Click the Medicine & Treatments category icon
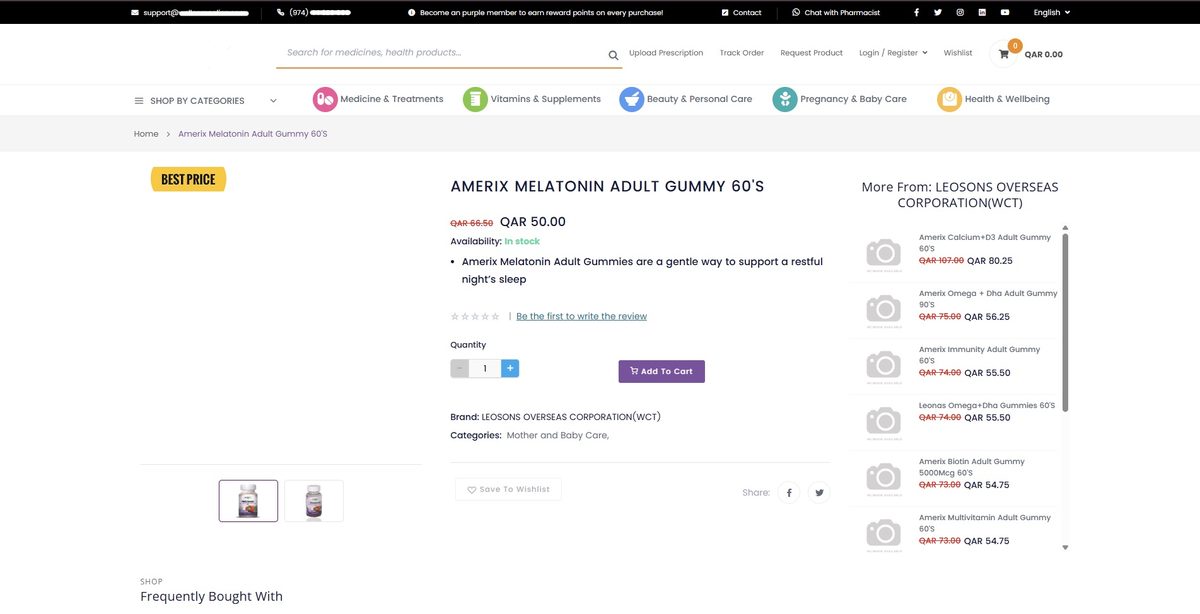Image resolution: width=1200 pixels, height=614 pixels. [x=325, y=99]
